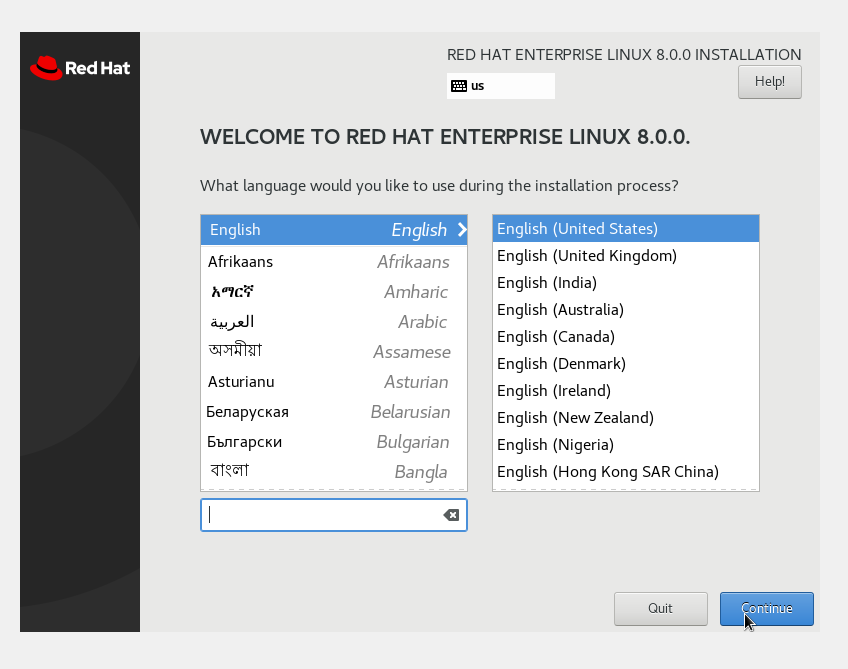Select Bulgarian language row

point(333,442)
